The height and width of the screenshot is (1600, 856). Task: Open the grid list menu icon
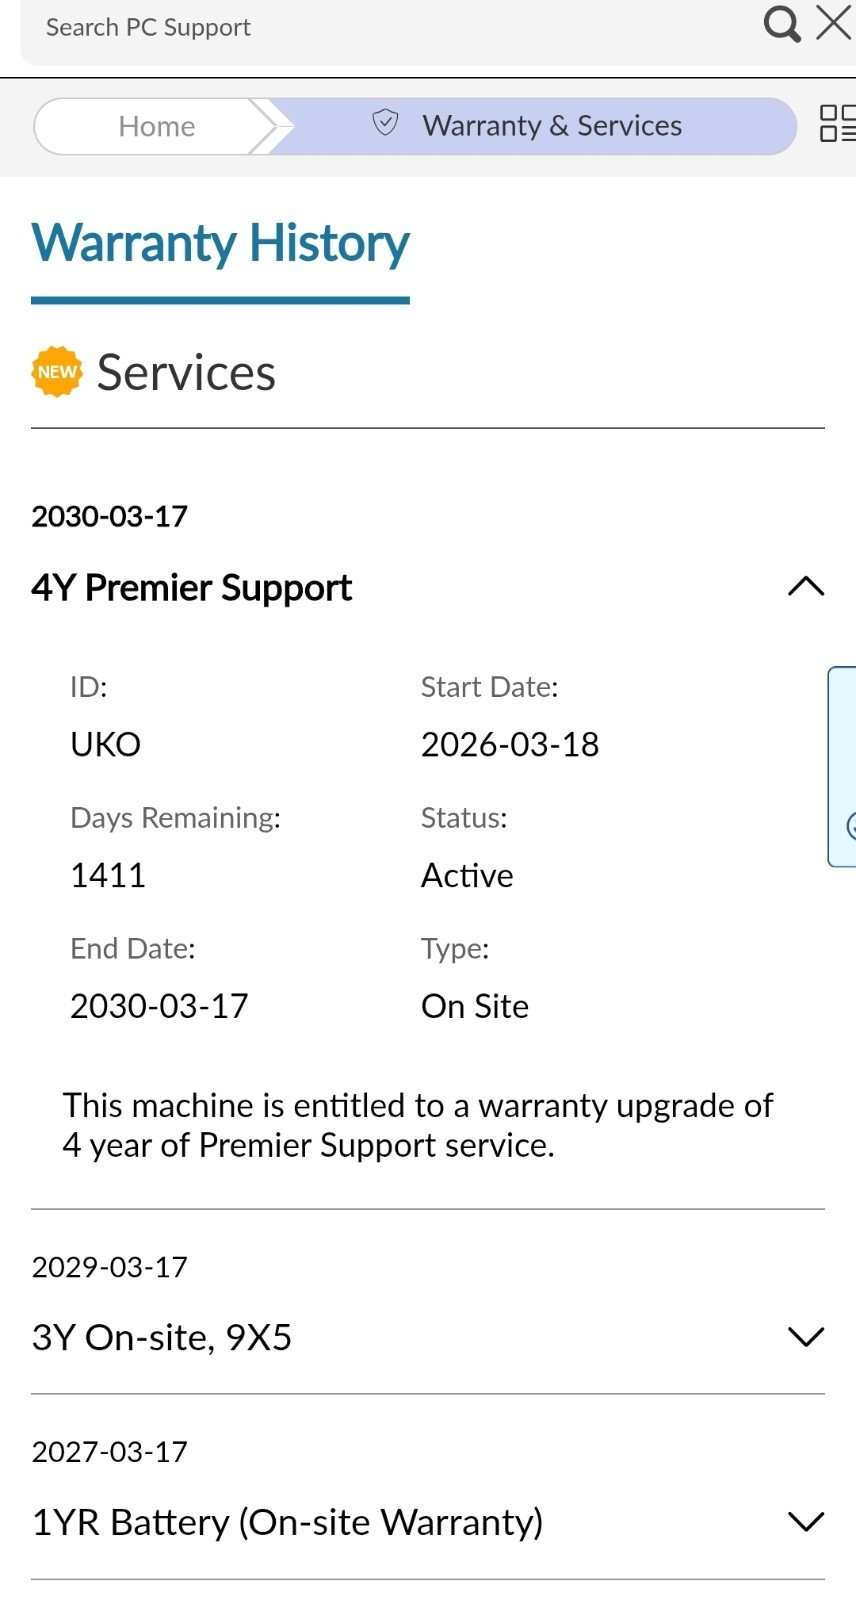click(838, 124)
